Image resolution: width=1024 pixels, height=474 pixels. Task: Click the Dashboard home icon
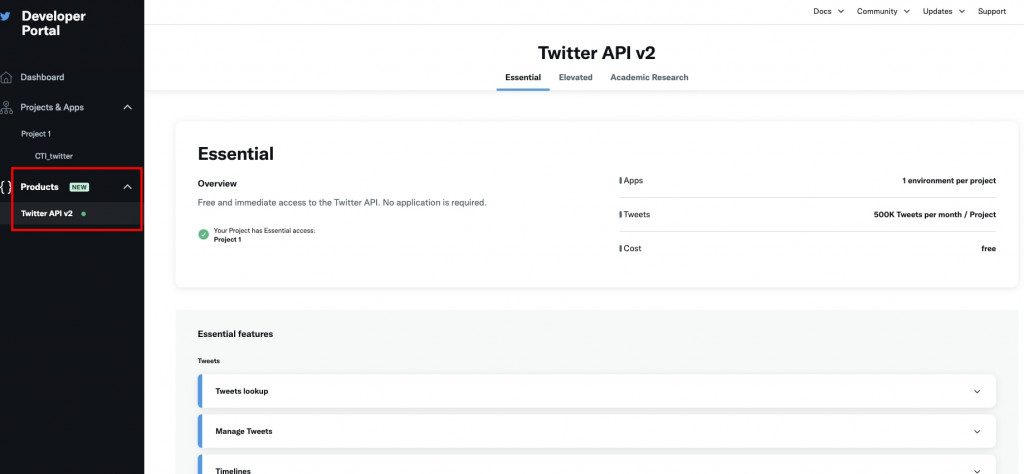point(7,77)
